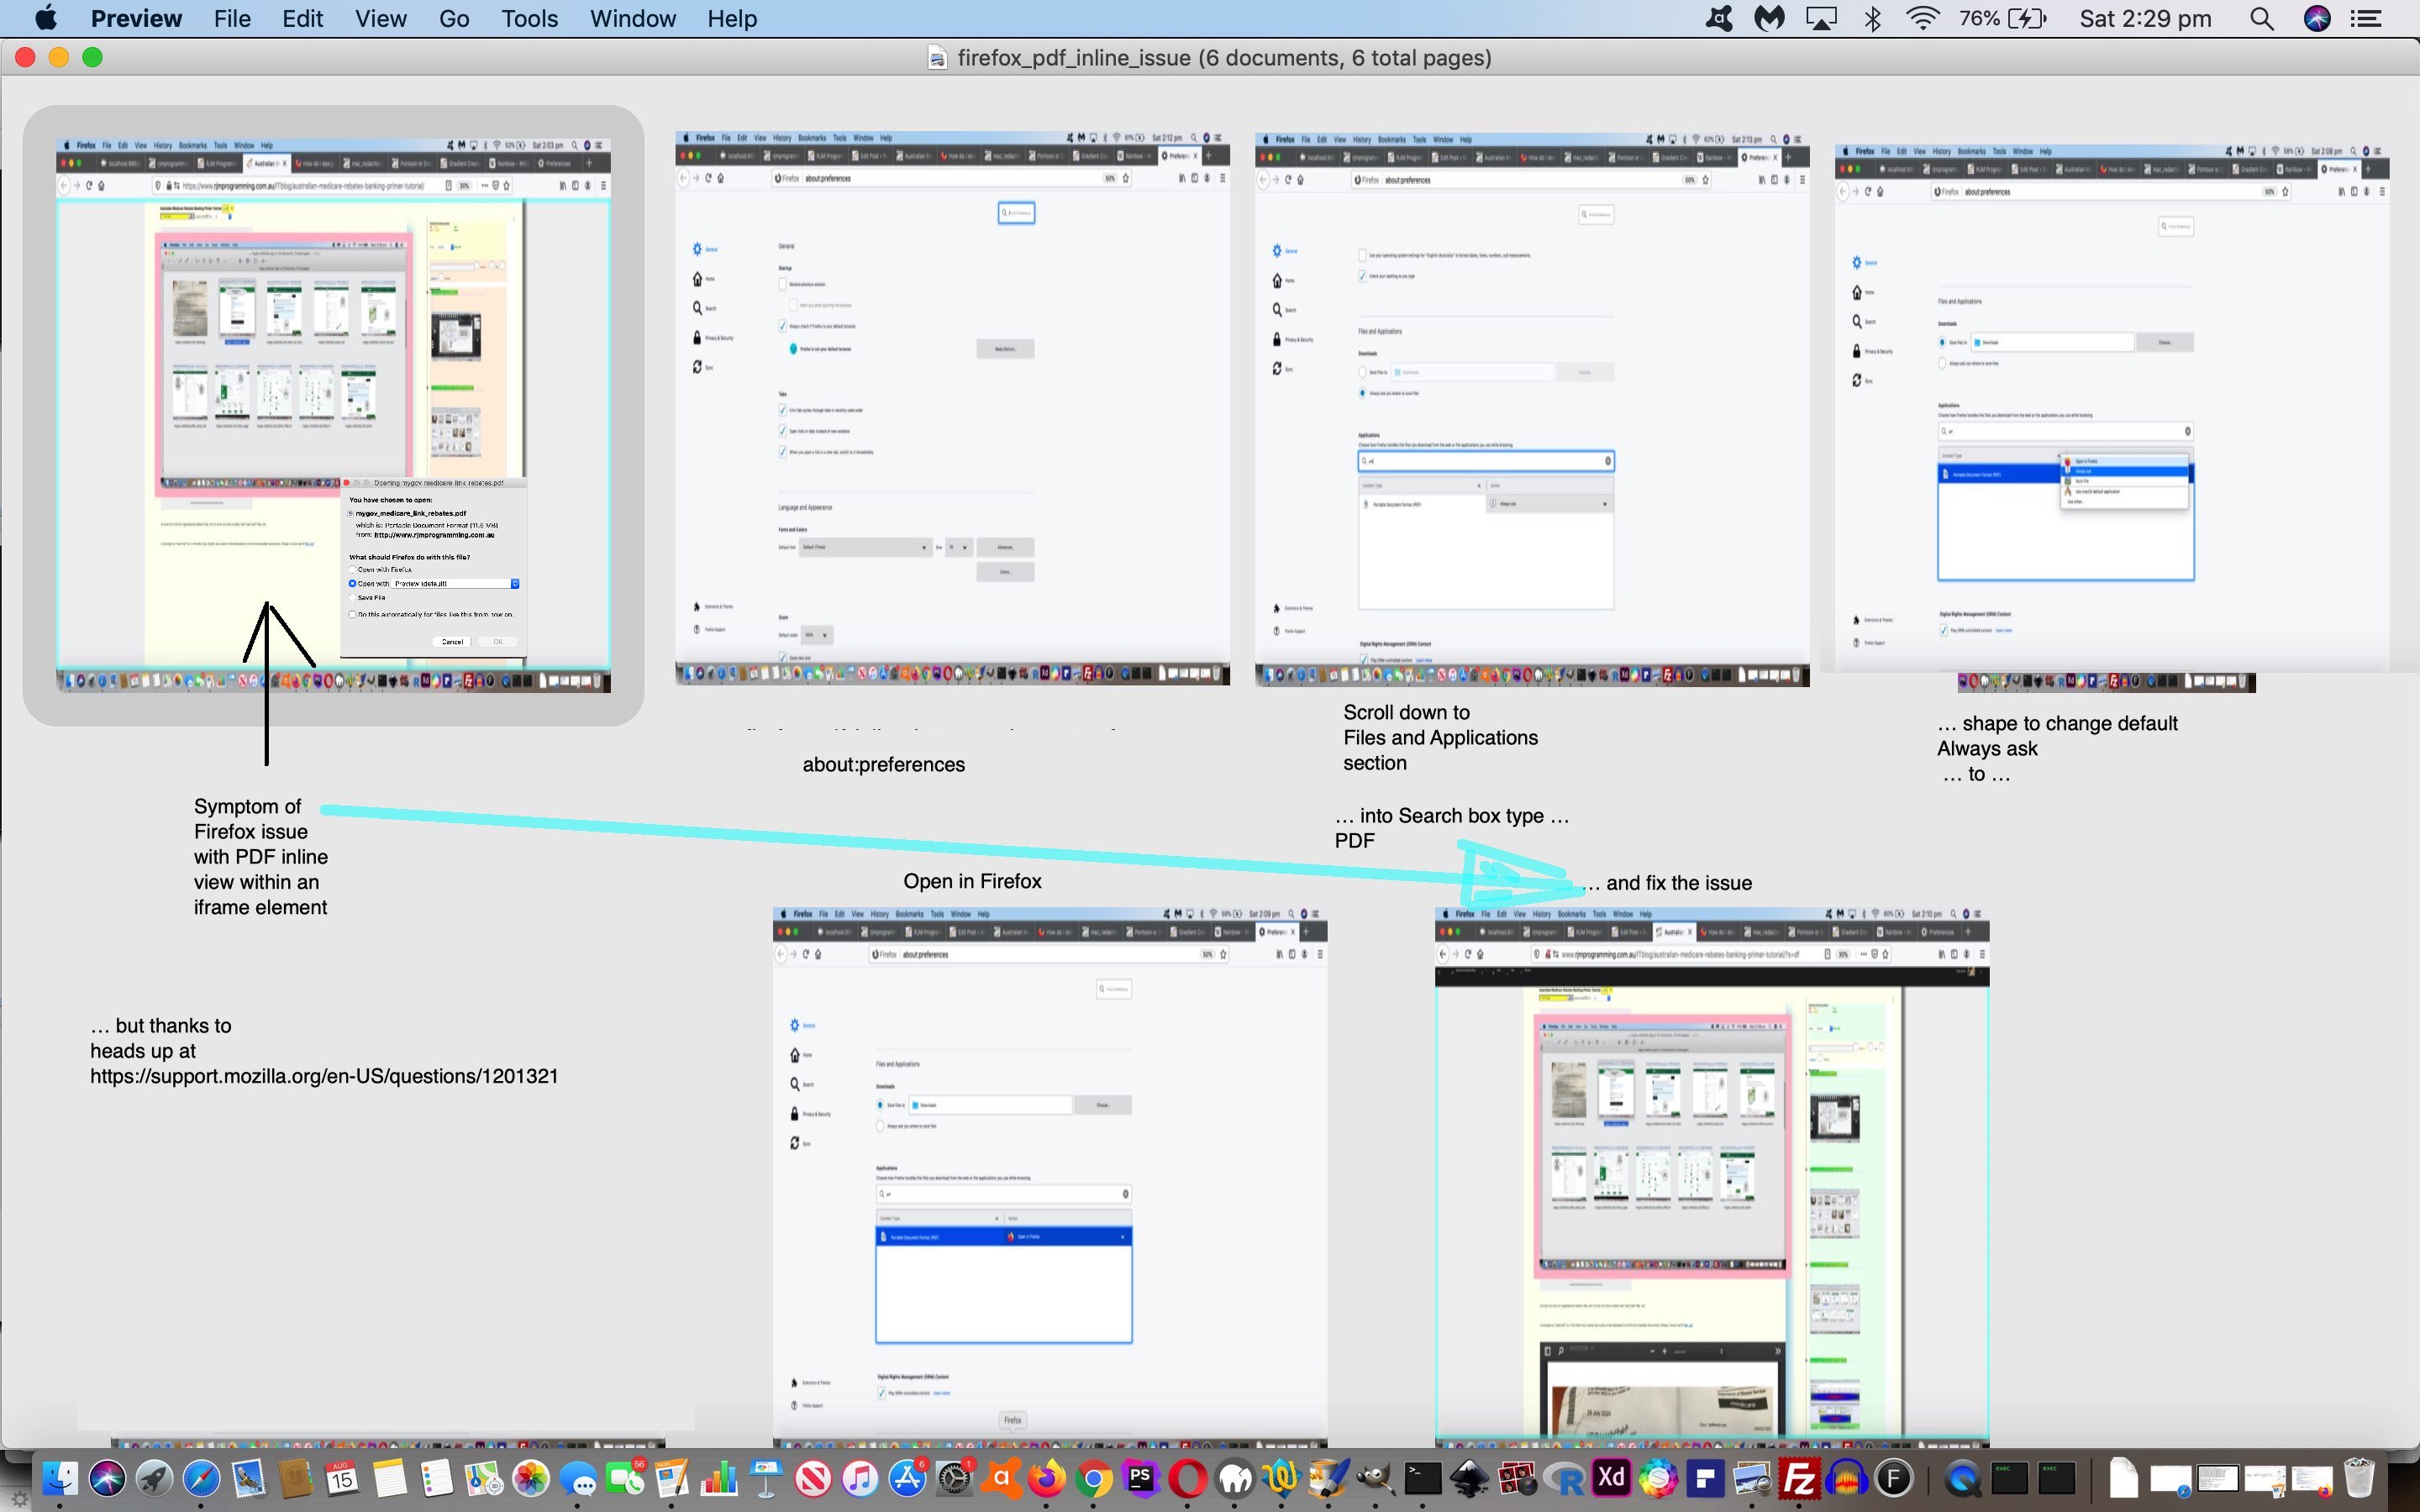Click battery status 76% in menu bar

(2003, 19)
